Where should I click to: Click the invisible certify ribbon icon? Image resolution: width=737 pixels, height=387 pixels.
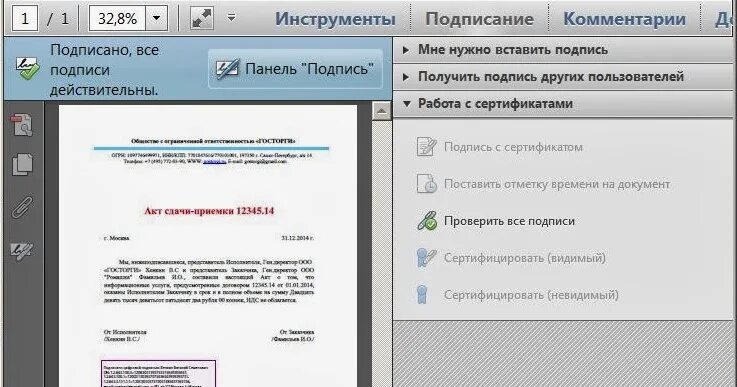pyautogui.click(x=422, y=294)
